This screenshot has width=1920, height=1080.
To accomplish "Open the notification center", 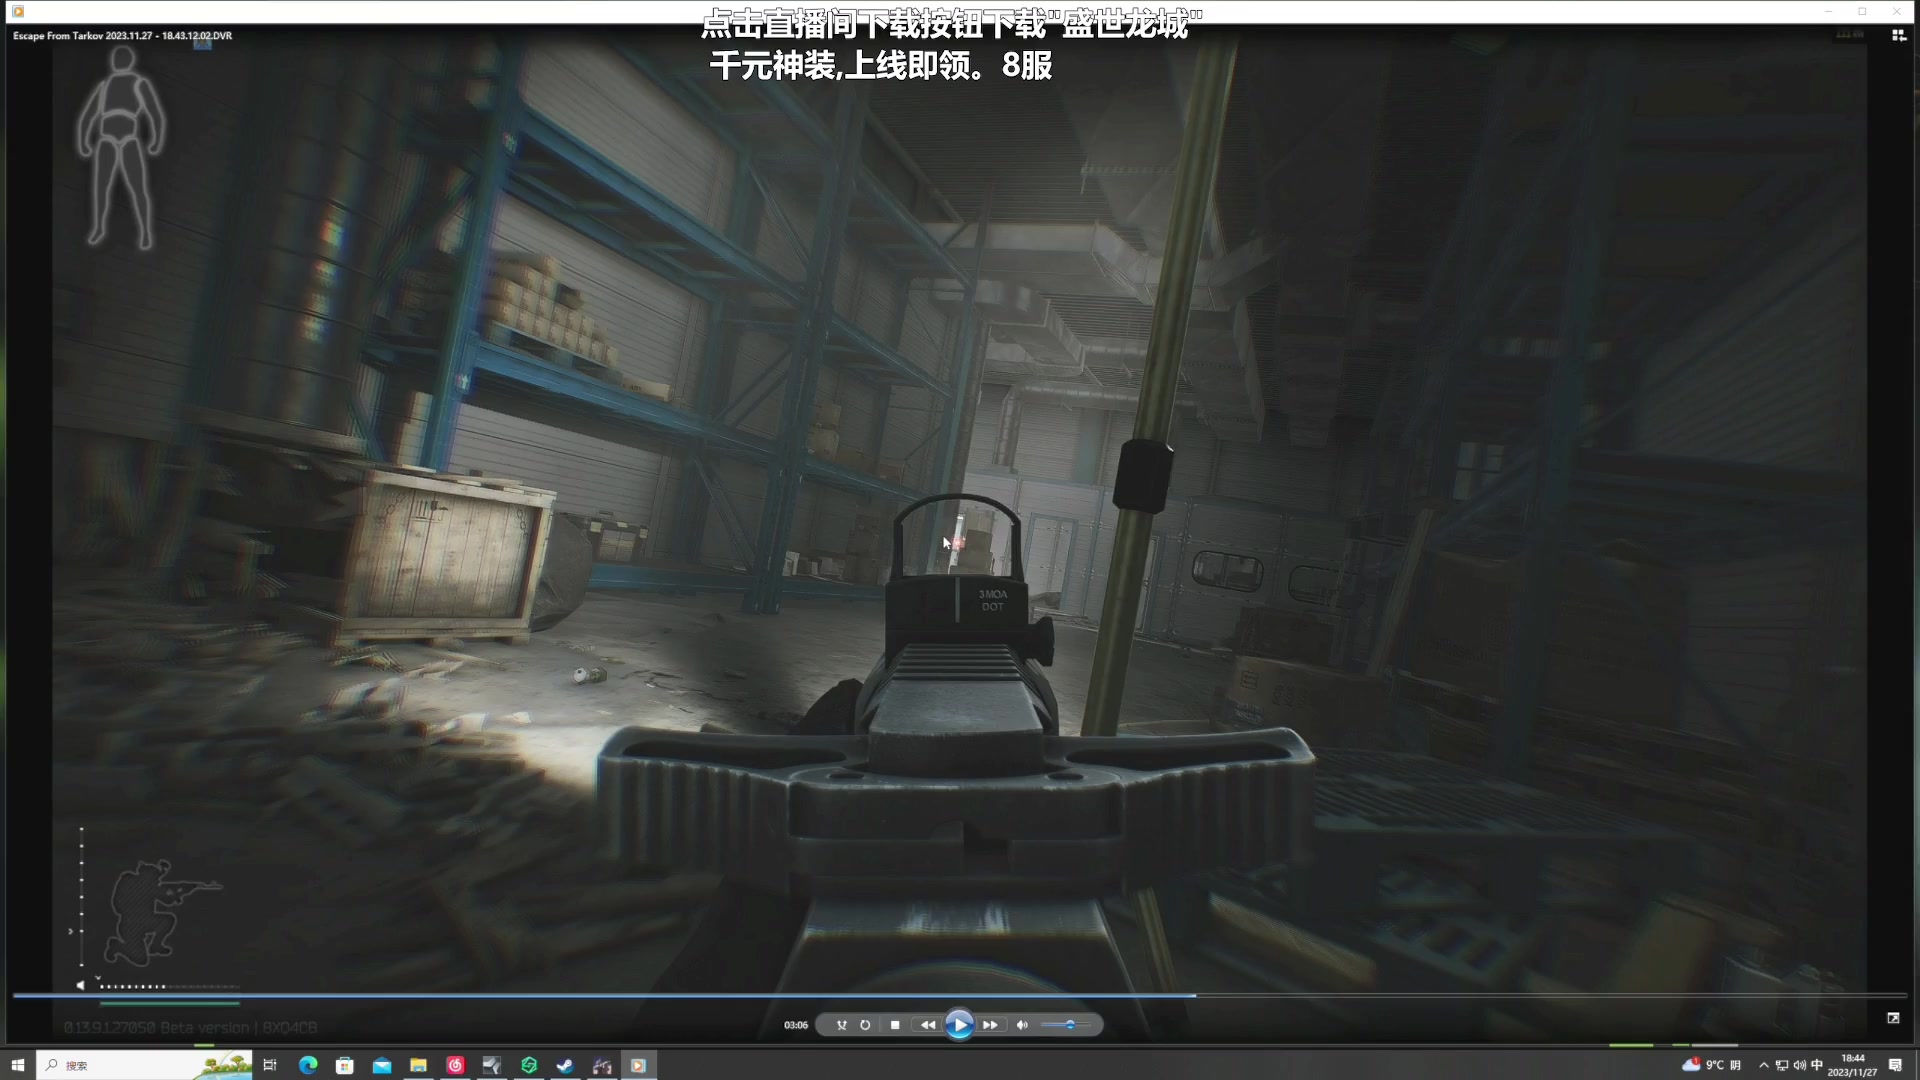I will point(1895,1065).
